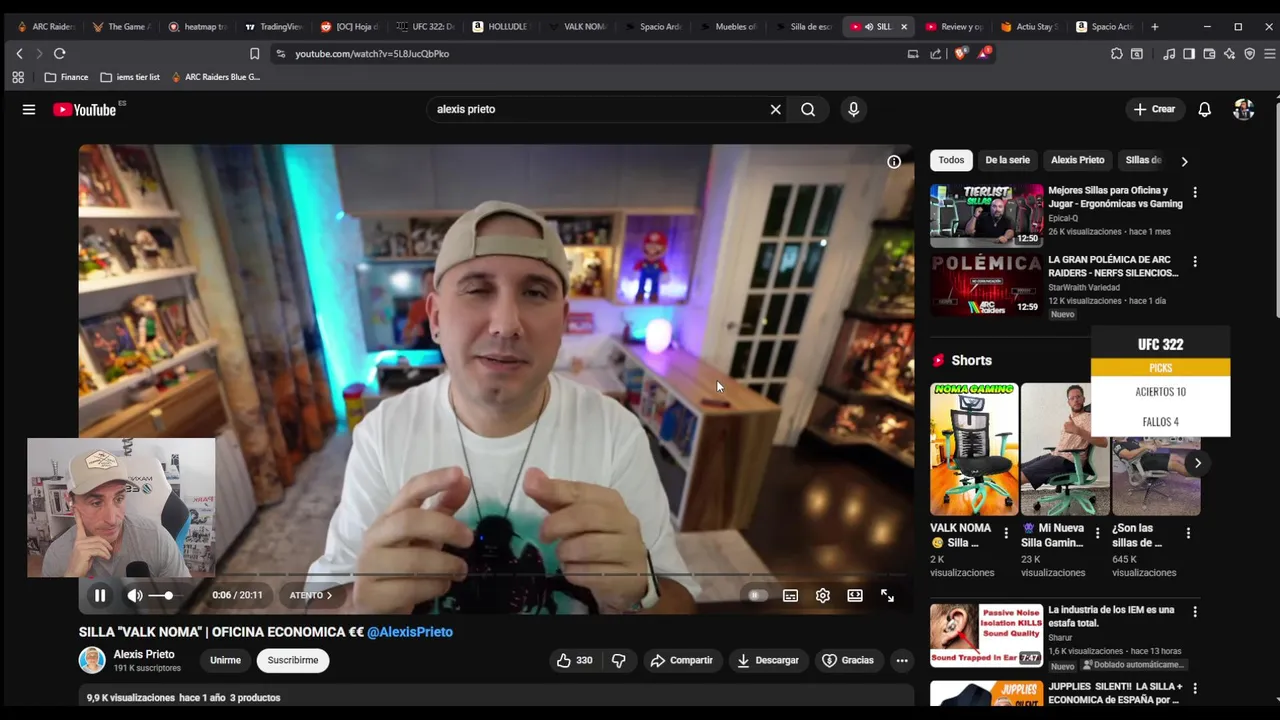Show next Shorts with arrow
The height and width of the screenshot is (720, 1280).
(1197, 463)
